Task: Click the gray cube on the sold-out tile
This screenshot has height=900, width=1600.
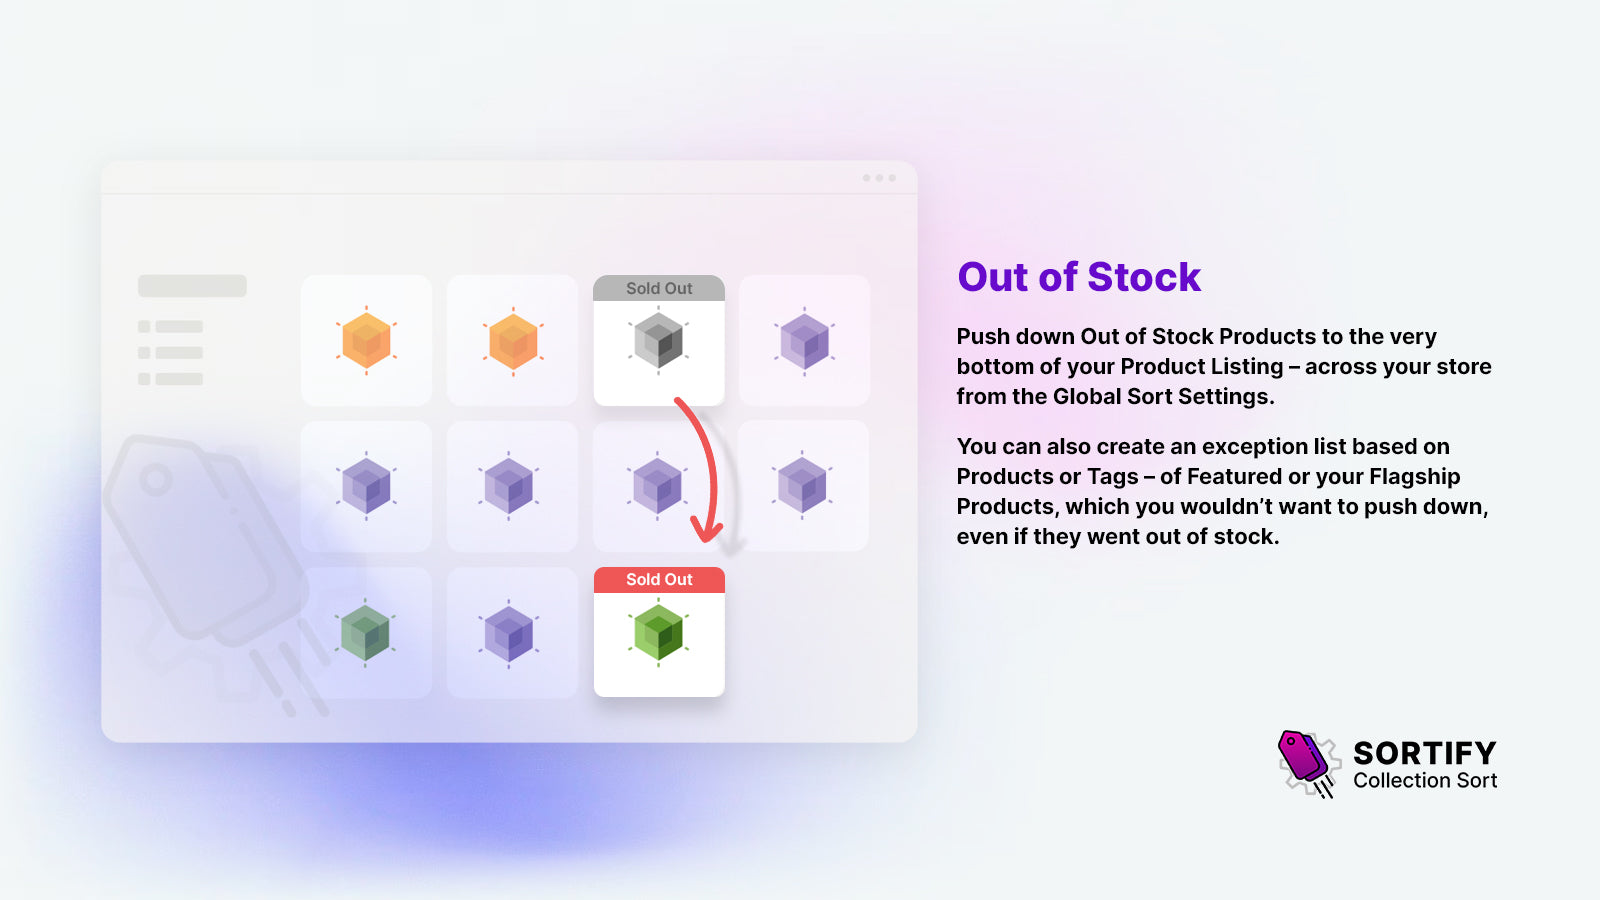Action: click(658, 341)
